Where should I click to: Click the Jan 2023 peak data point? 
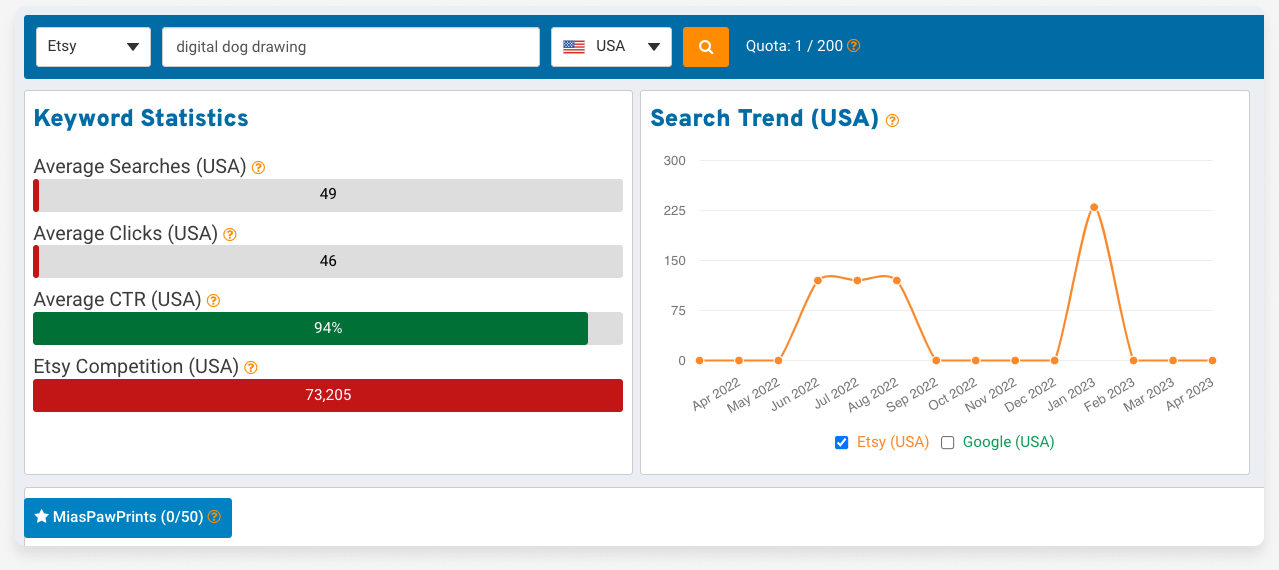(1094, 207)
